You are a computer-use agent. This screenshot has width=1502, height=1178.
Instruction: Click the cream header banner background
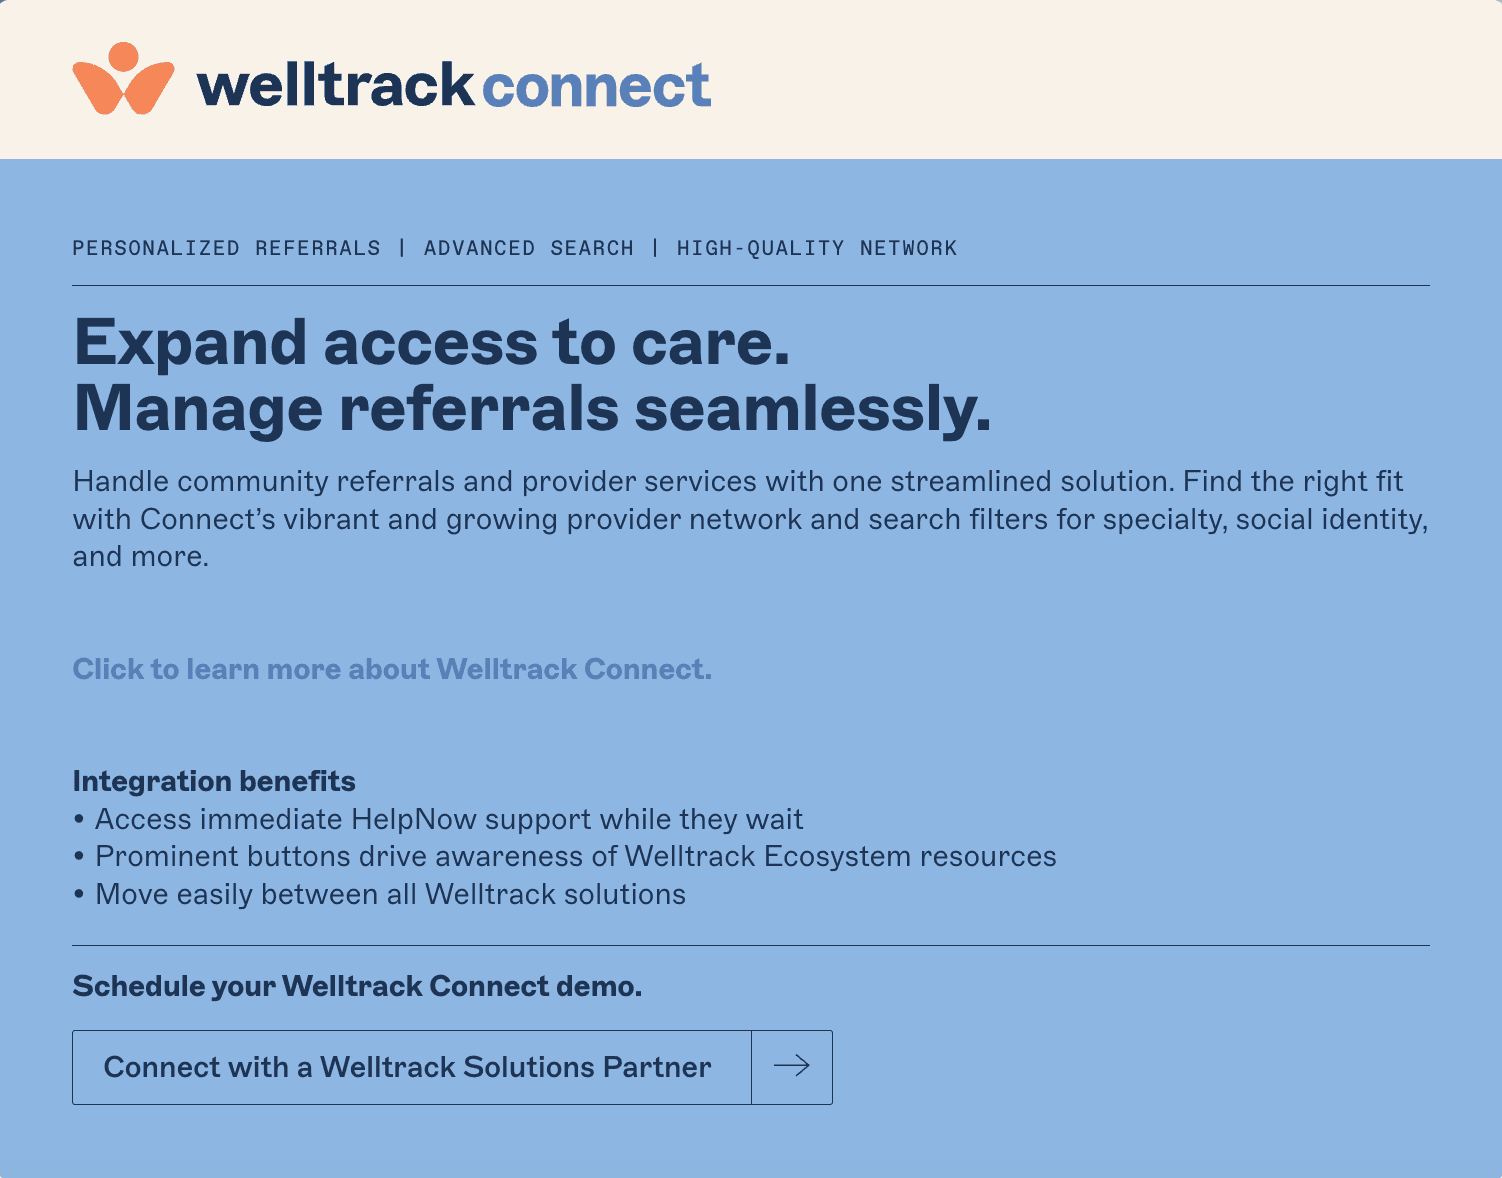(1100, 80)
